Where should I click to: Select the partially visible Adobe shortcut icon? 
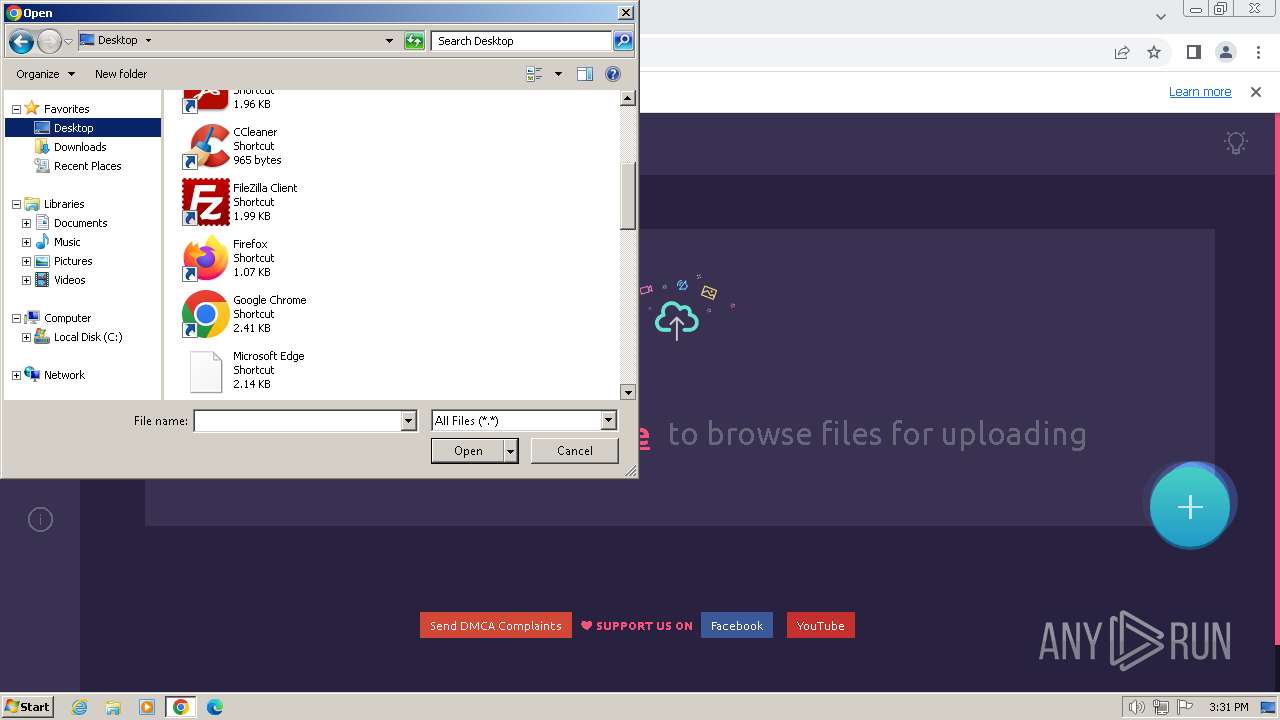(206, 101)
